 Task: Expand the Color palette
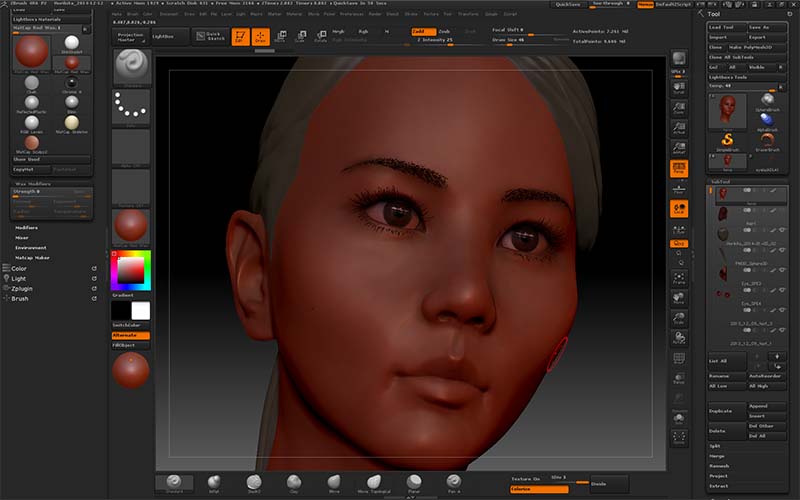click(x=19, y=268)
